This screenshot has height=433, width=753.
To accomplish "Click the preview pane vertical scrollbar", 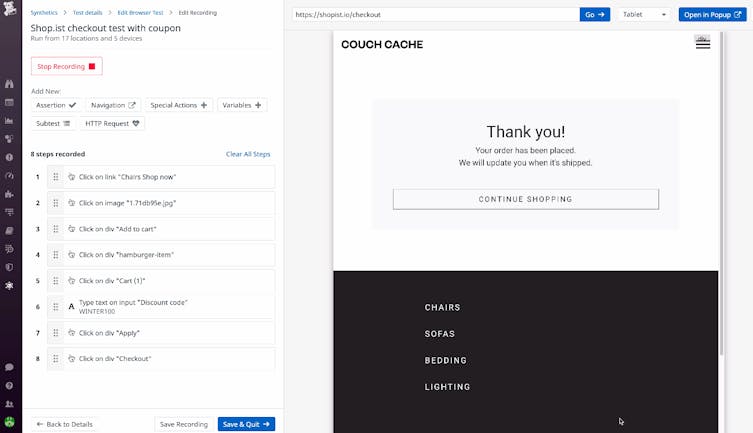I will click(721, 193).
